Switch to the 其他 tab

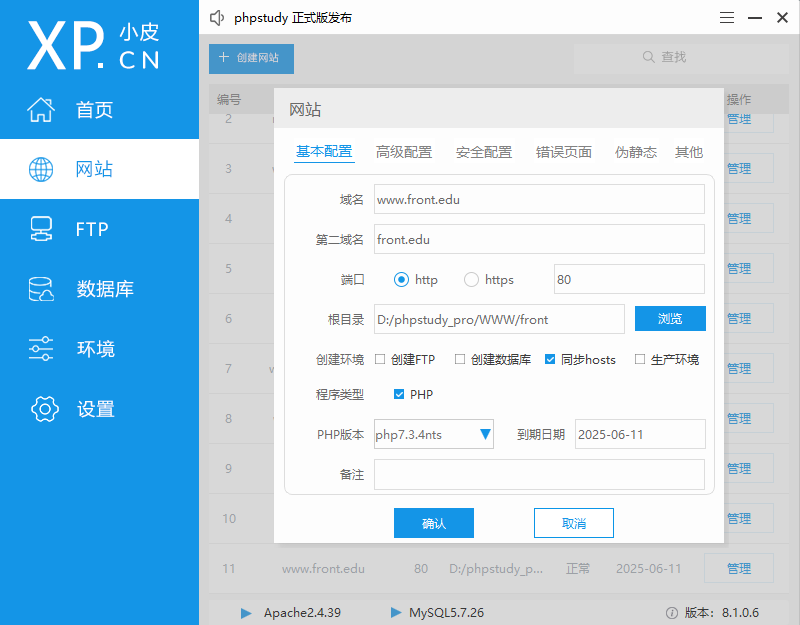(689, 152)
